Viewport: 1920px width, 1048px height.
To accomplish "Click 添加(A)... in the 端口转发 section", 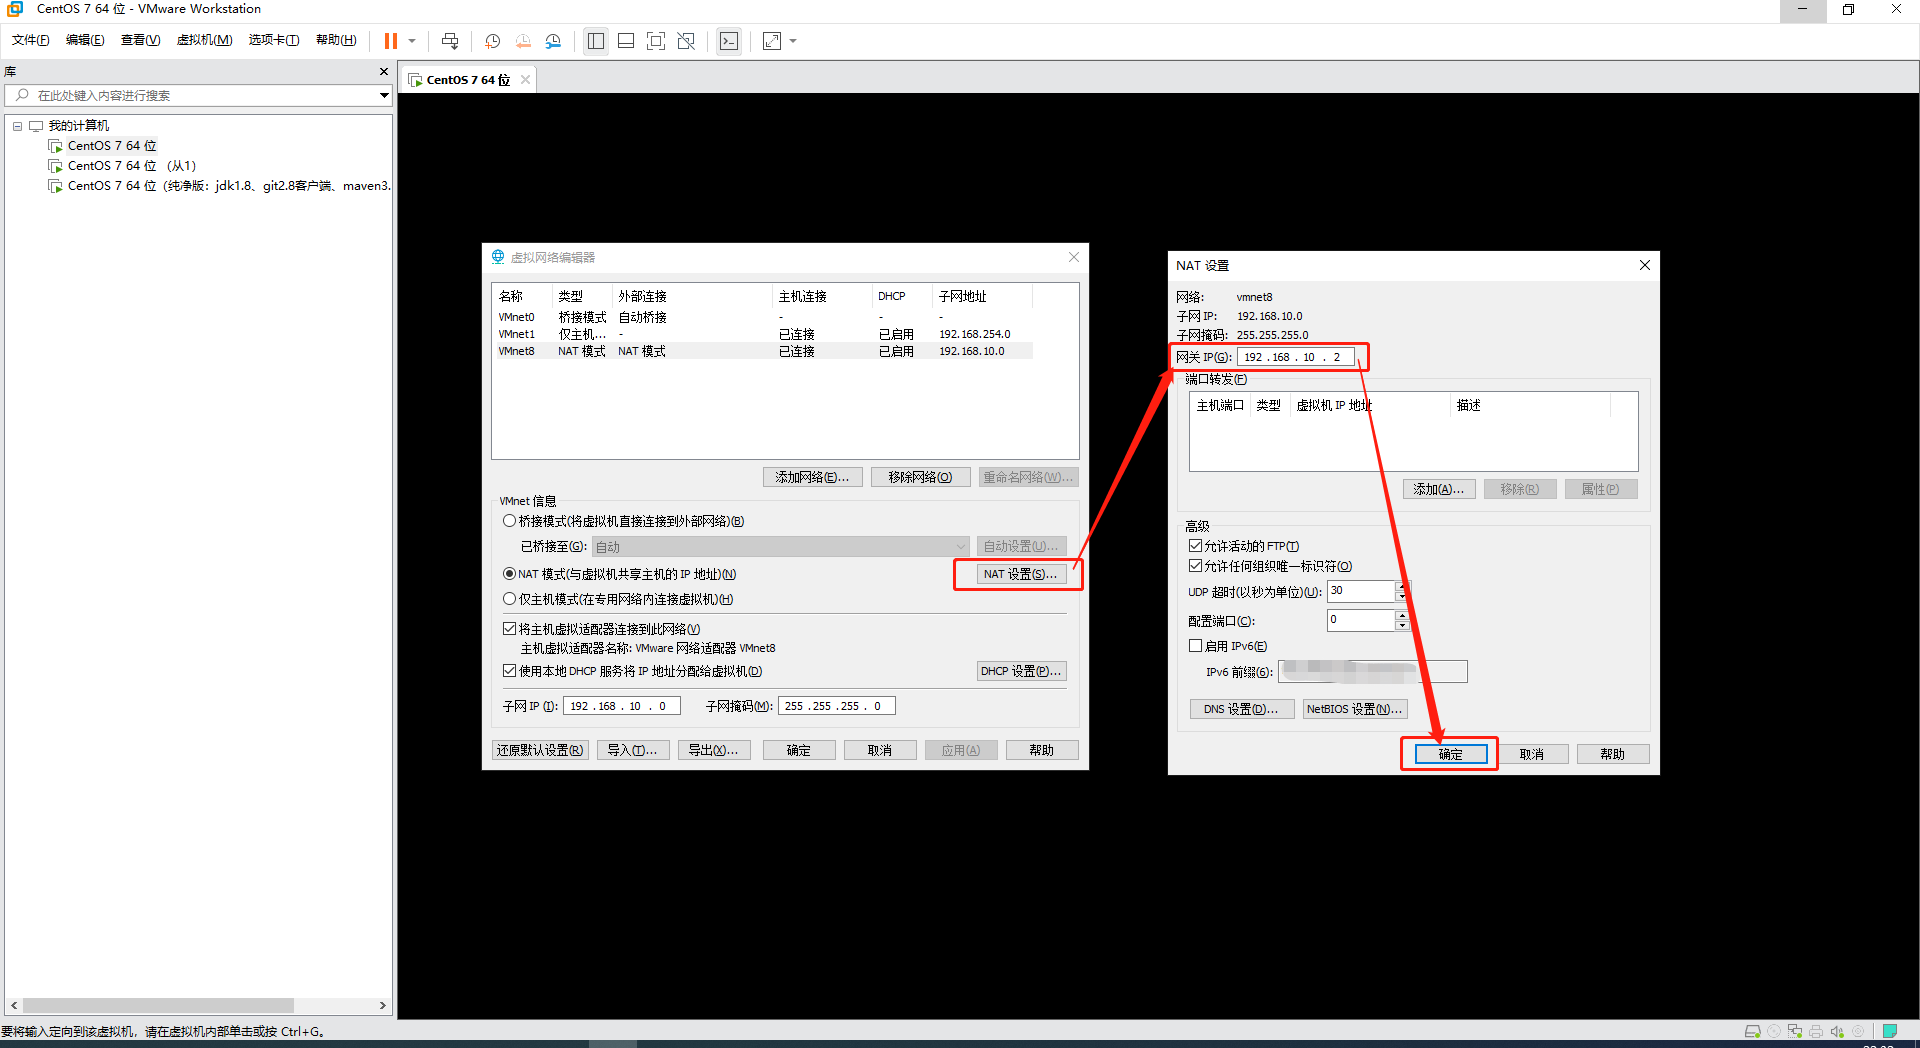I will tap(1439, 489).
